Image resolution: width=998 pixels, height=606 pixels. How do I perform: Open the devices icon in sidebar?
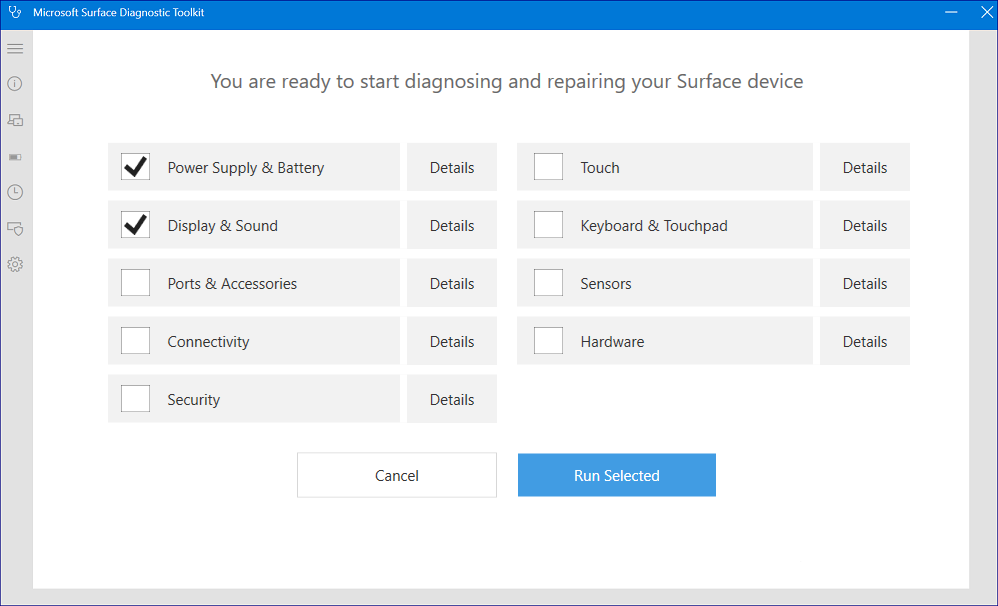pyautogui.click(x=15, y=120)
